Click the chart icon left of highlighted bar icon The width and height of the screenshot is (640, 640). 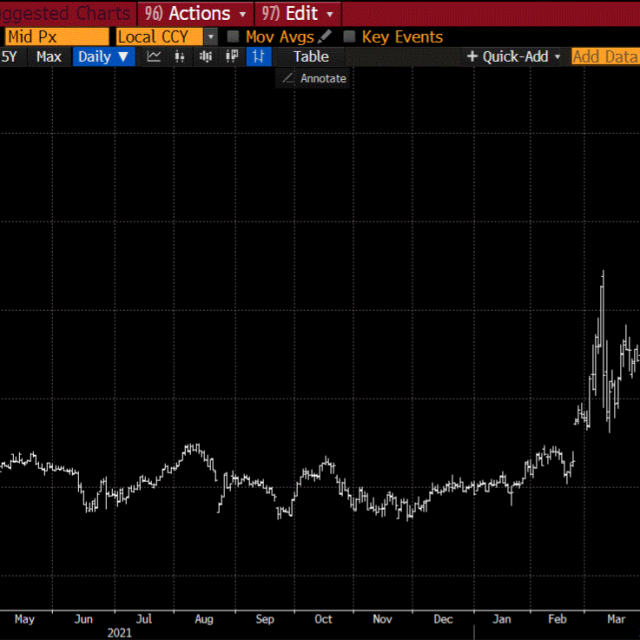pos(232,57)
